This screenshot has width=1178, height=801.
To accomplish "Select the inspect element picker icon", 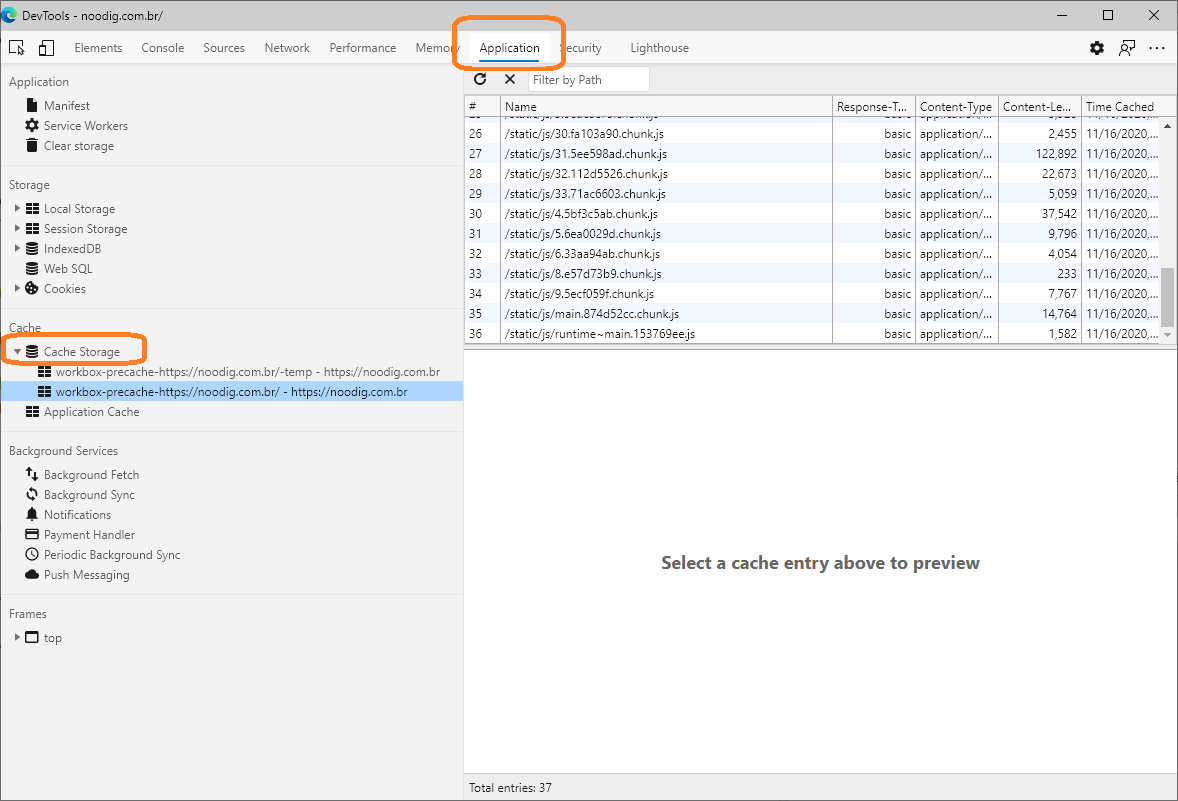I will point(17,48).
